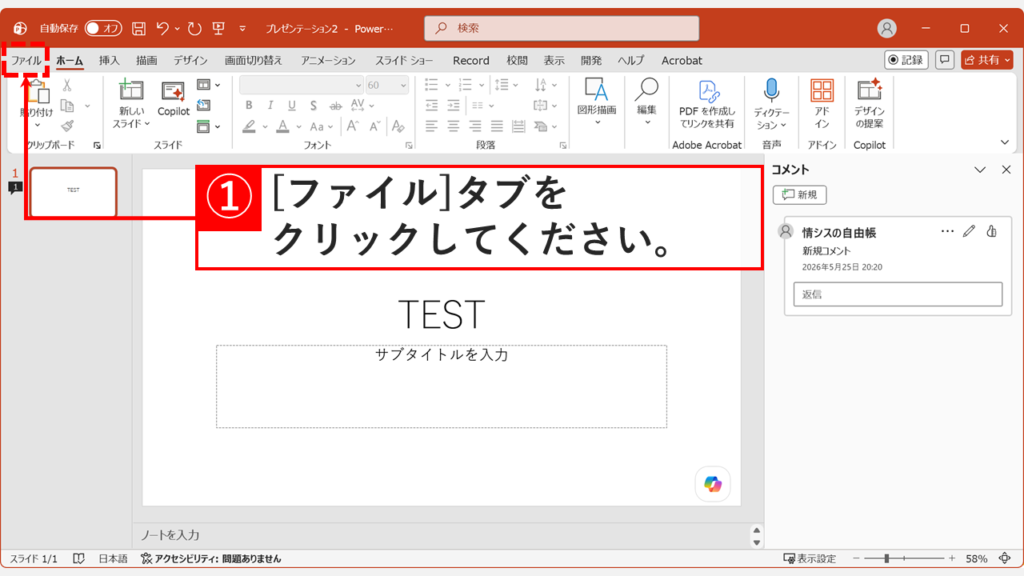Image resolution: width=1024 pixels, height=576 pixels.
Task: Click PDF を作成してリンクを共有
Action: [x=707, y=104]
